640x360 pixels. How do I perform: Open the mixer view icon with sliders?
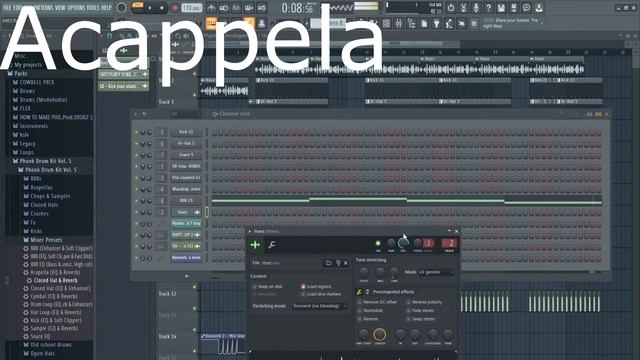pos(399,24)
